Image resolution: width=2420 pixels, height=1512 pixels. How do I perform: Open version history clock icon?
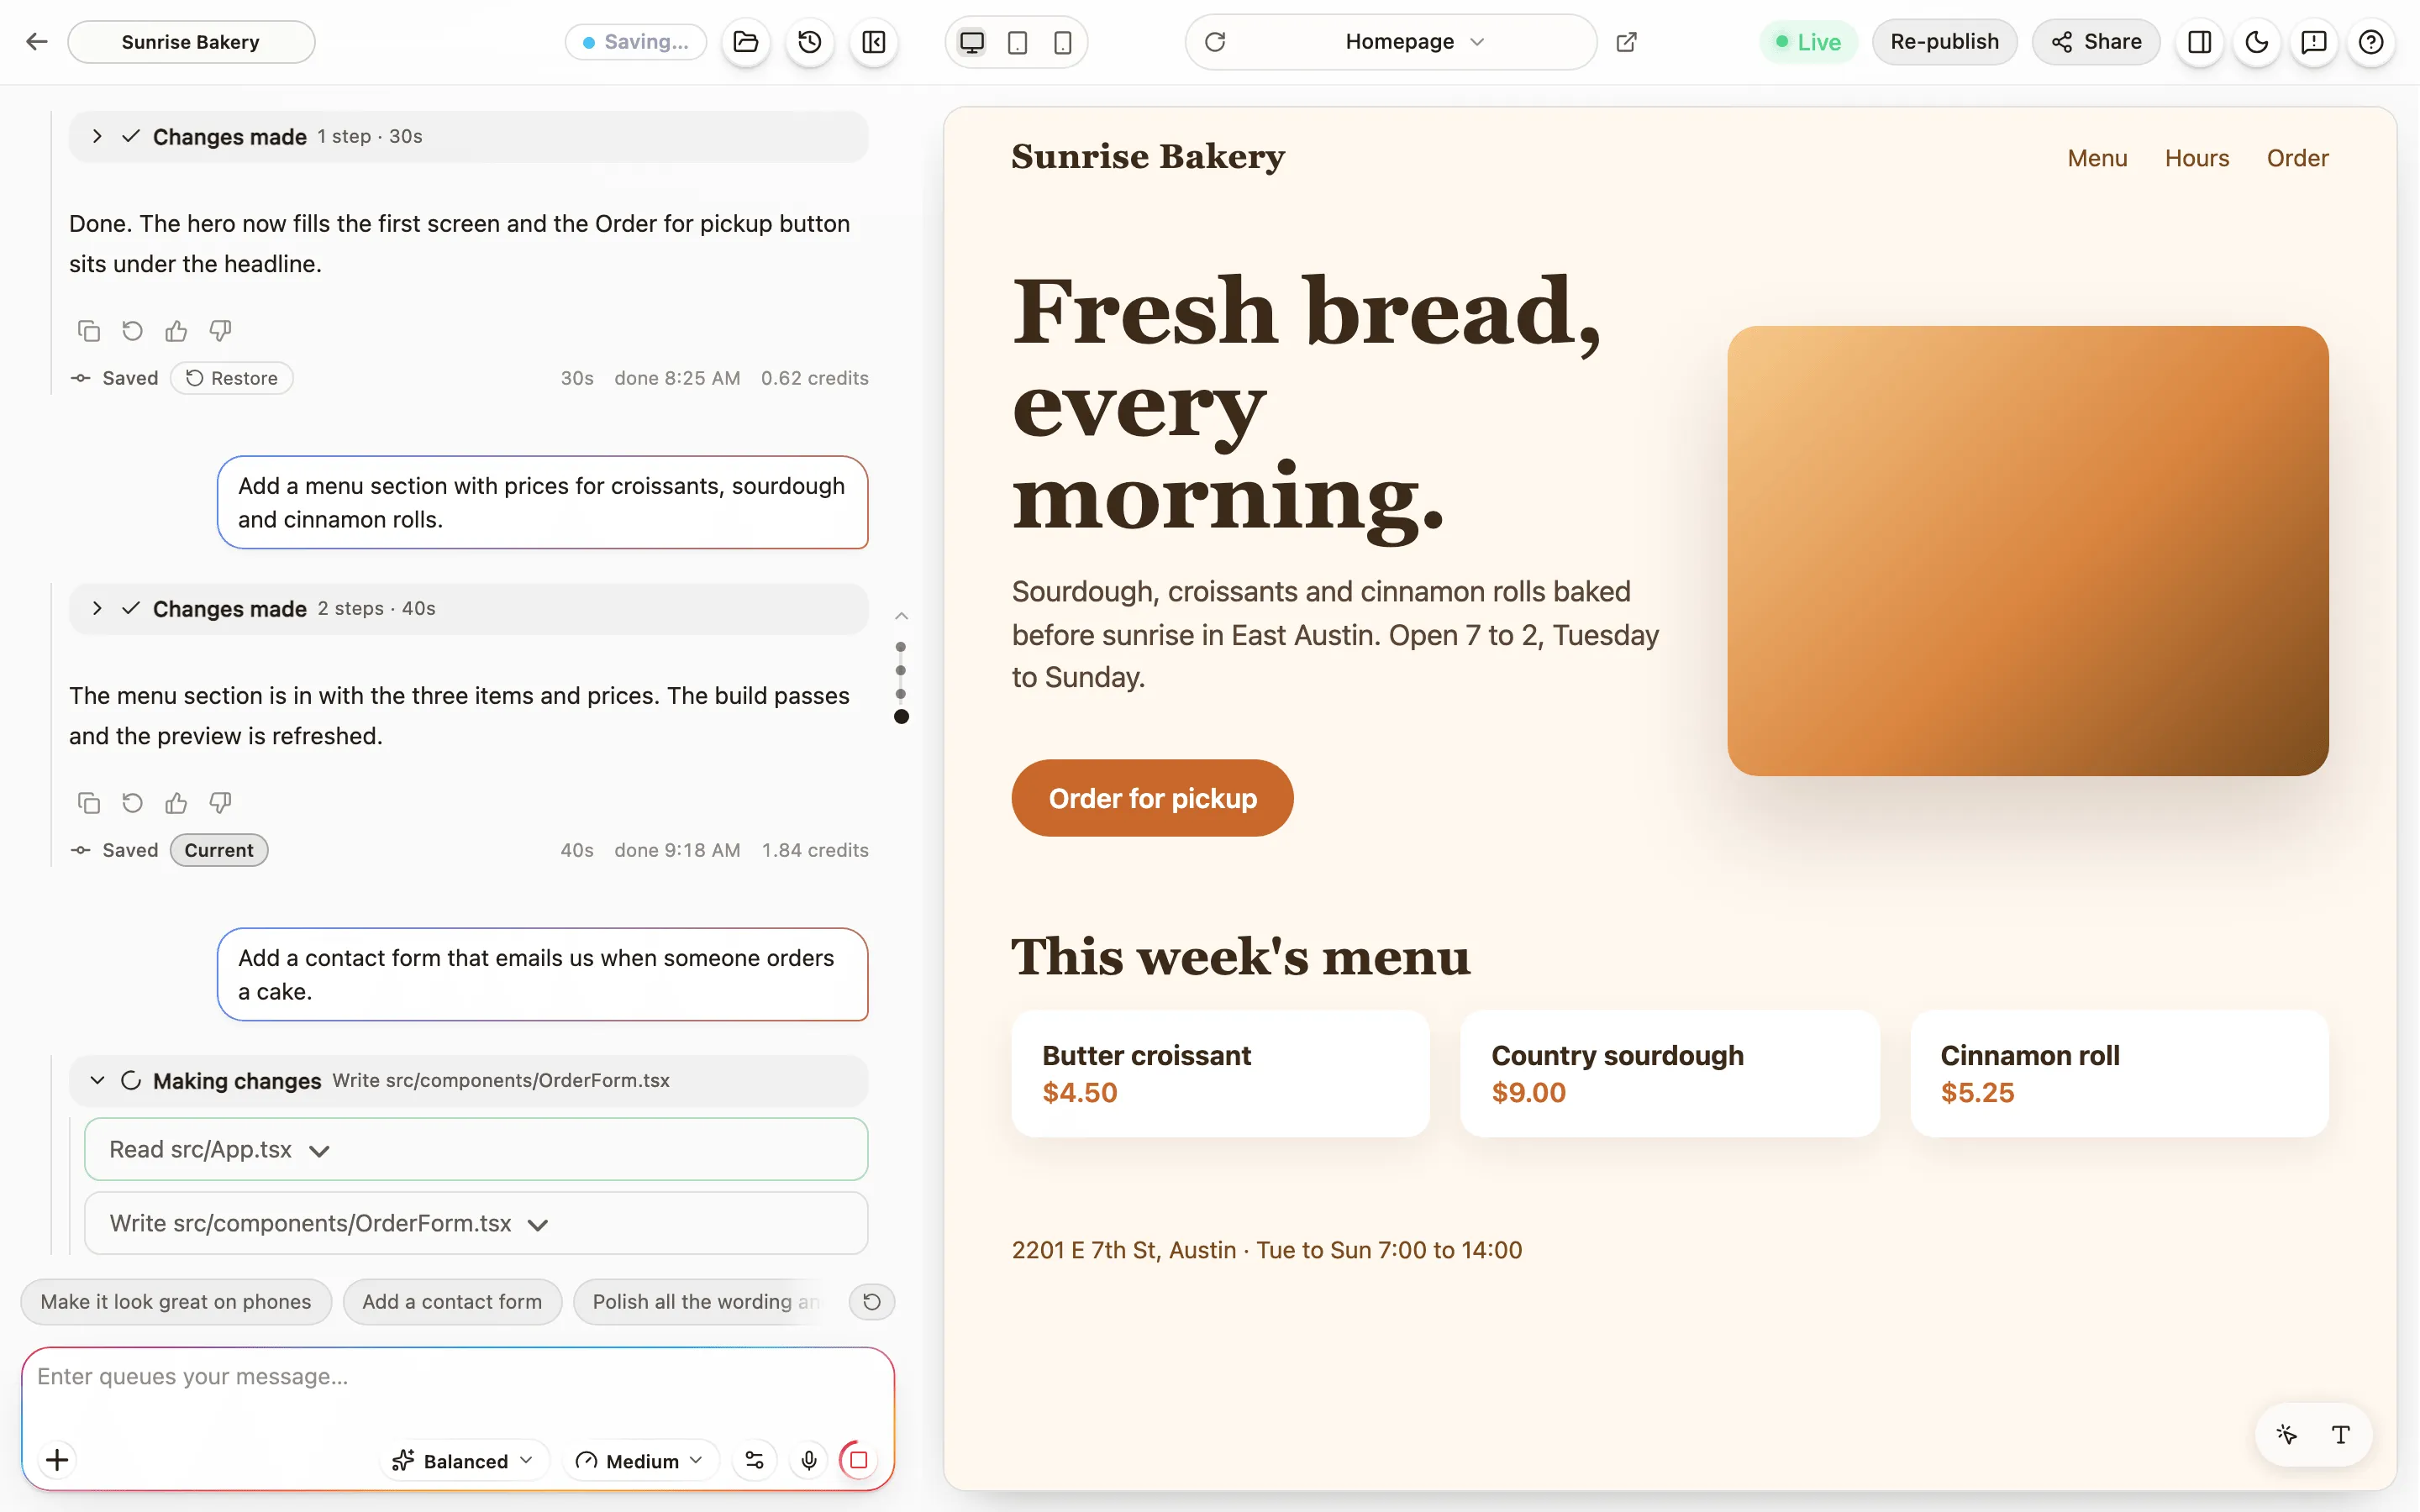810,42
